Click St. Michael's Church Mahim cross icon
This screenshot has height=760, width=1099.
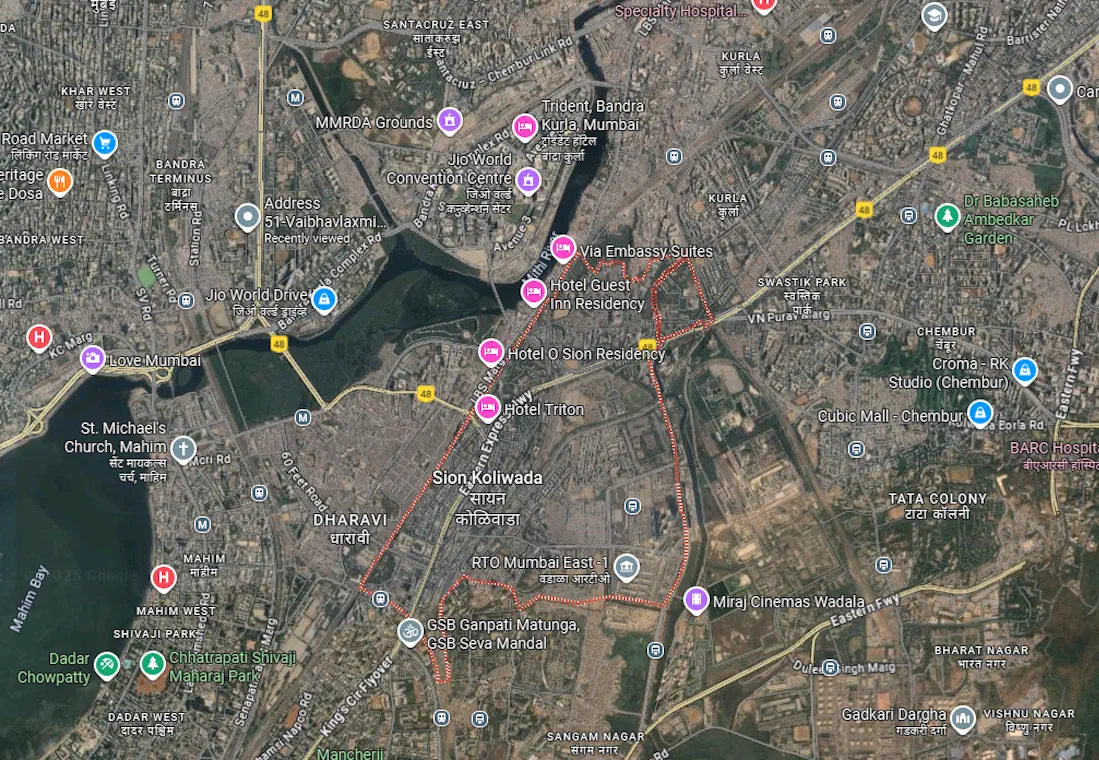(x=184, y=448)
